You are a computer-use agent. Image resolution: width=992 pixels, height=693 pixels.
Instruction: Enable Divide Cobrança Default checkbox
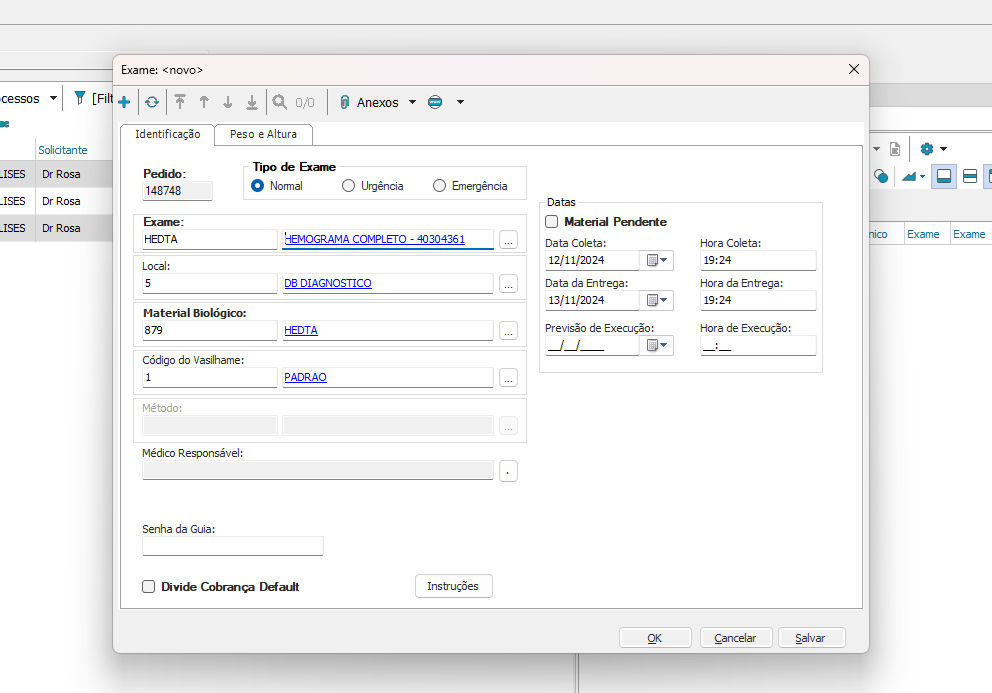pyautogui.click(x=149, y=587)
